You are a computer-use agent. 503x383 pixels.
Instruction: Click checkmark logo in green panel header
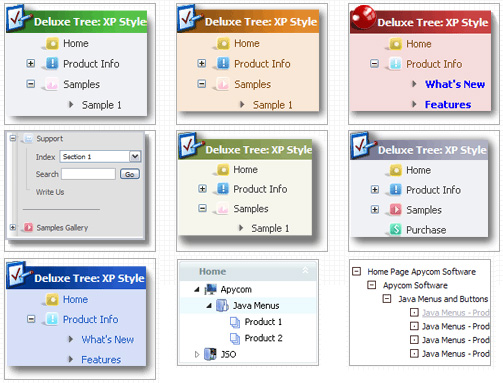pos(18,17)
